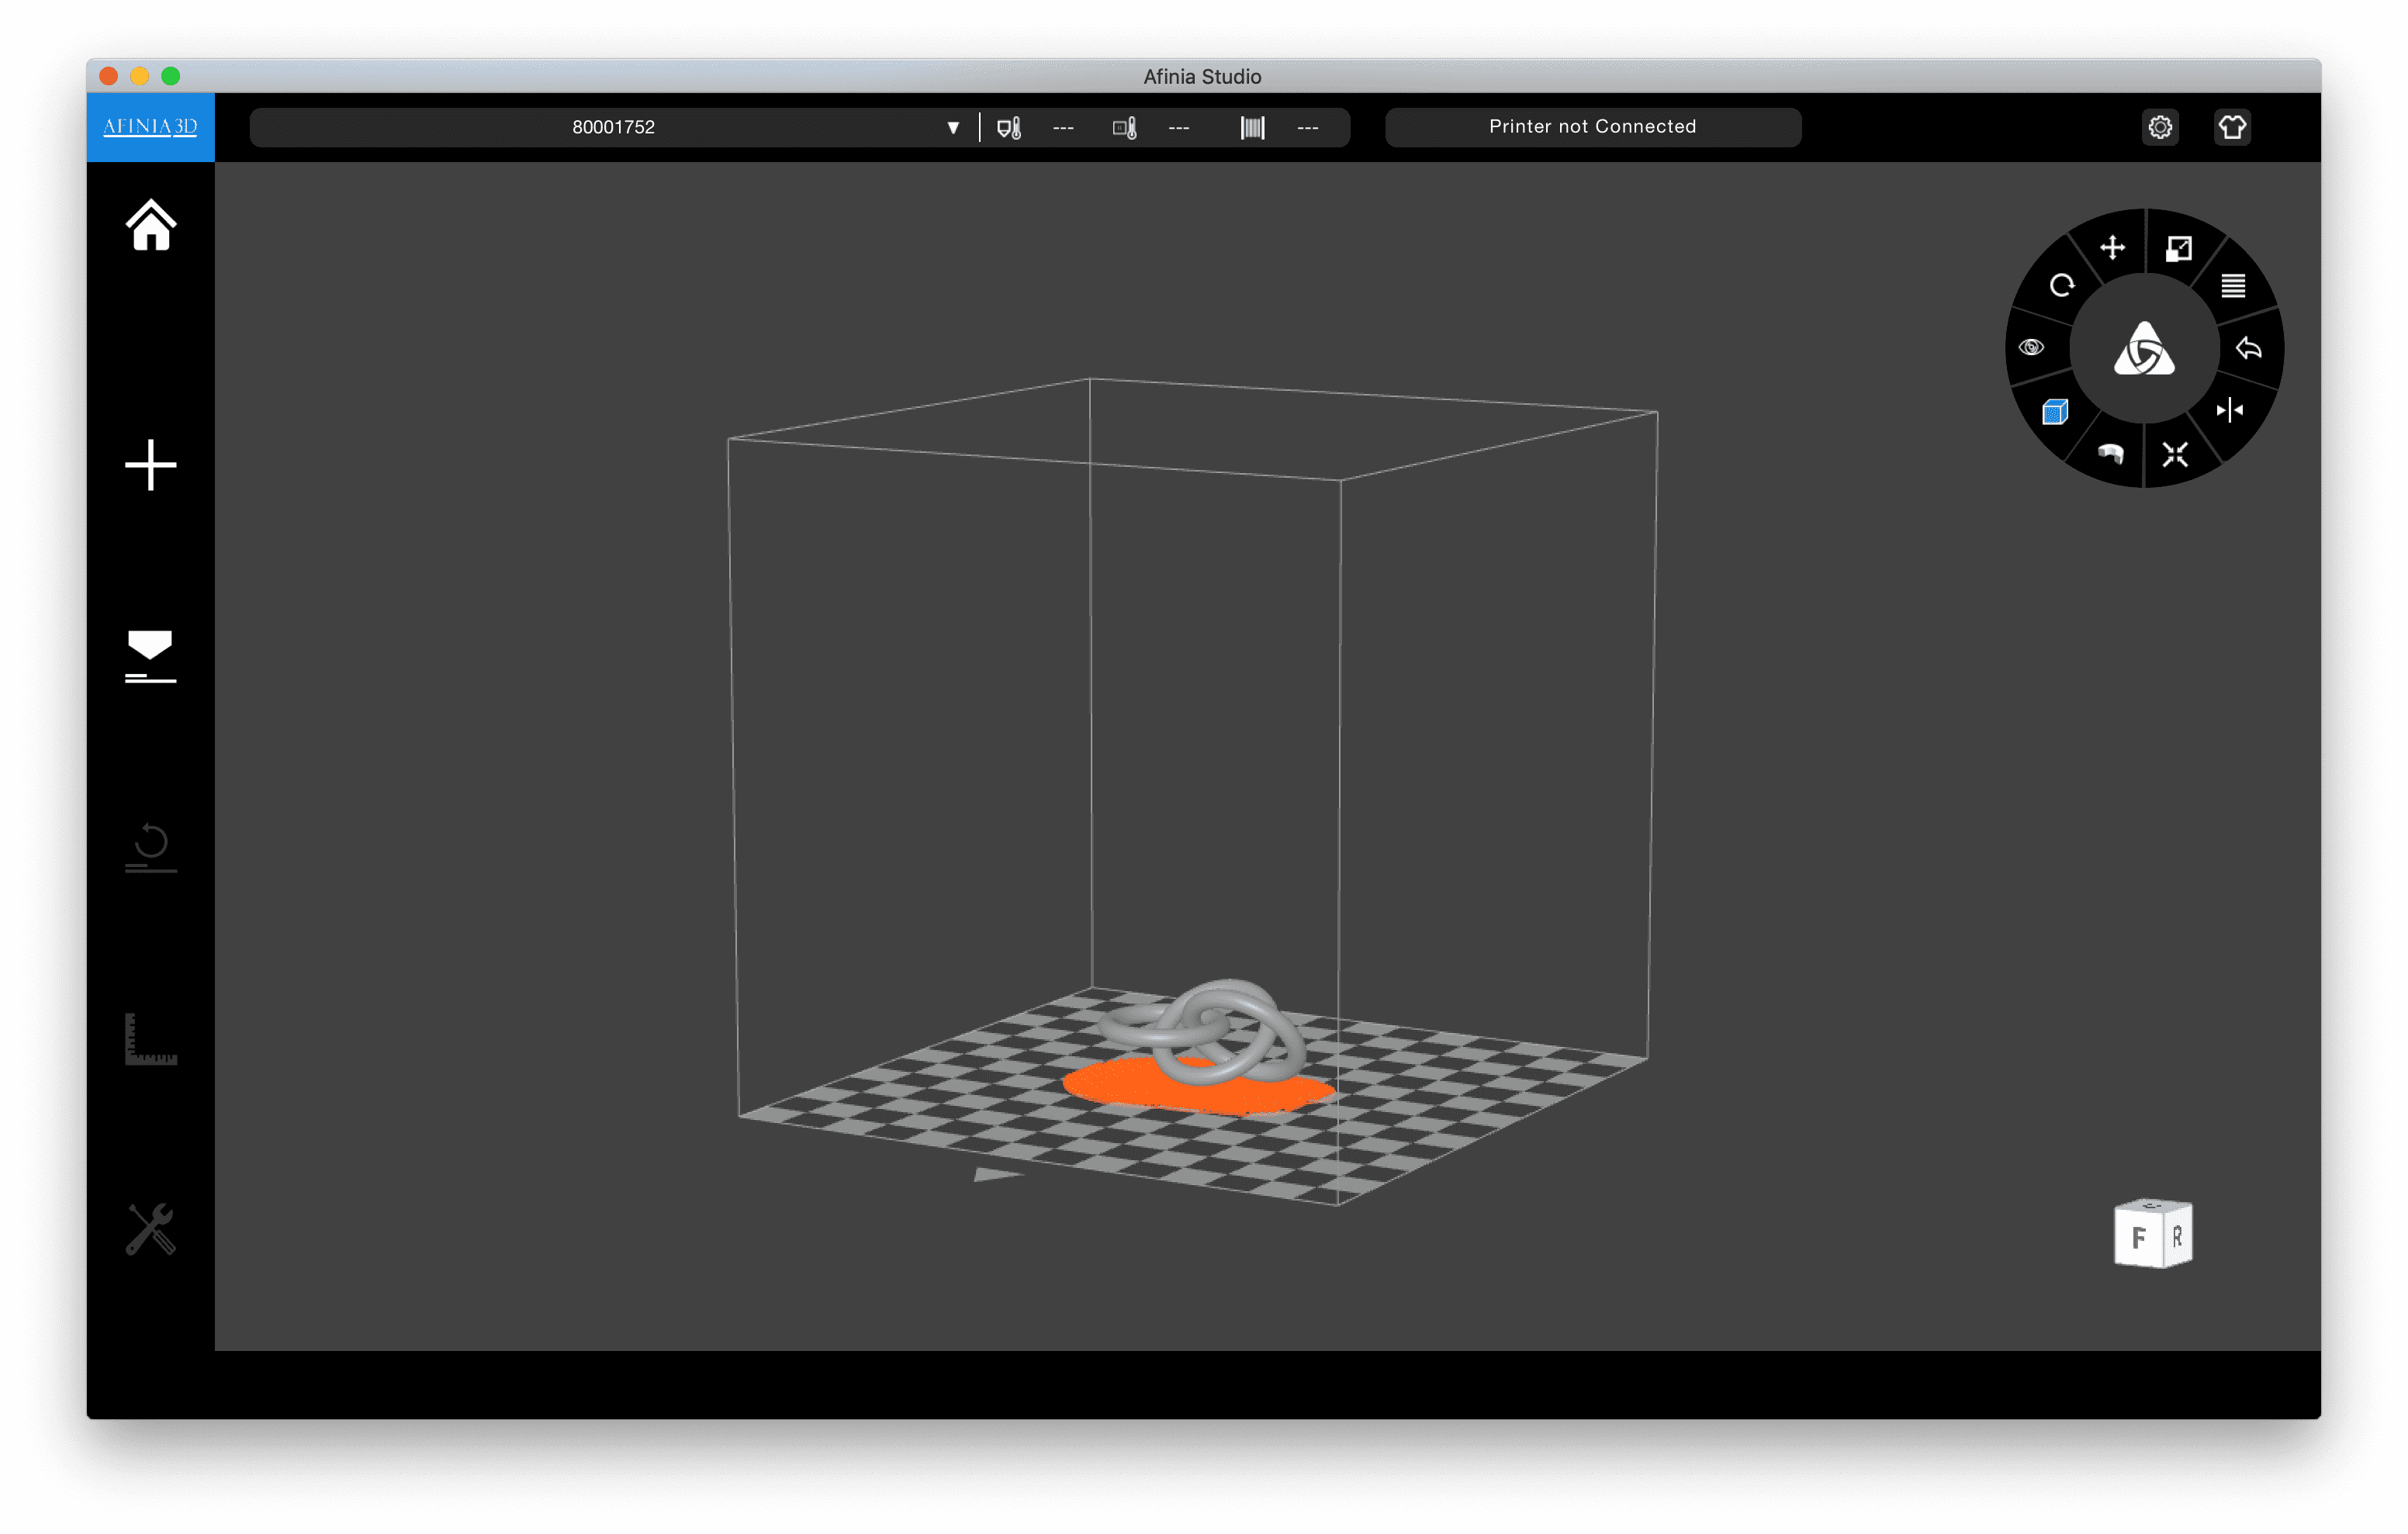This screenshot has width=2408, height=1534.
Task: Open the 80001752 printer selector
Action: (613, 128)
